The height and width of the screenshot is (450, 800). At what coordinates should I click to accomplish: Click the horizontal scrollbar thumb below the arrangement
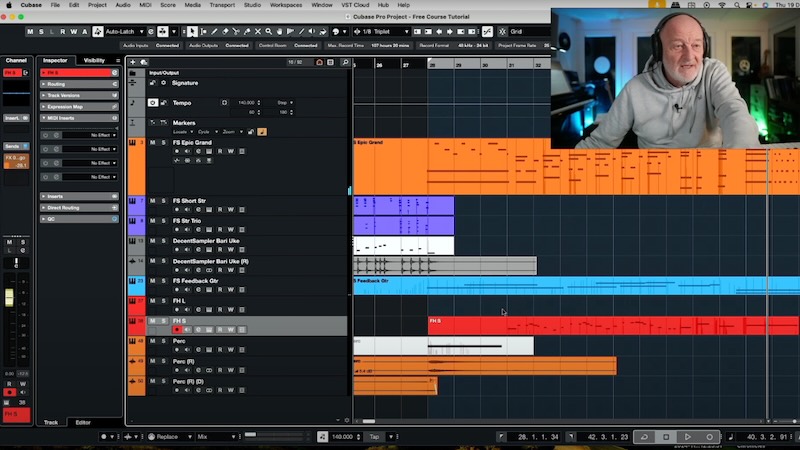368,421
